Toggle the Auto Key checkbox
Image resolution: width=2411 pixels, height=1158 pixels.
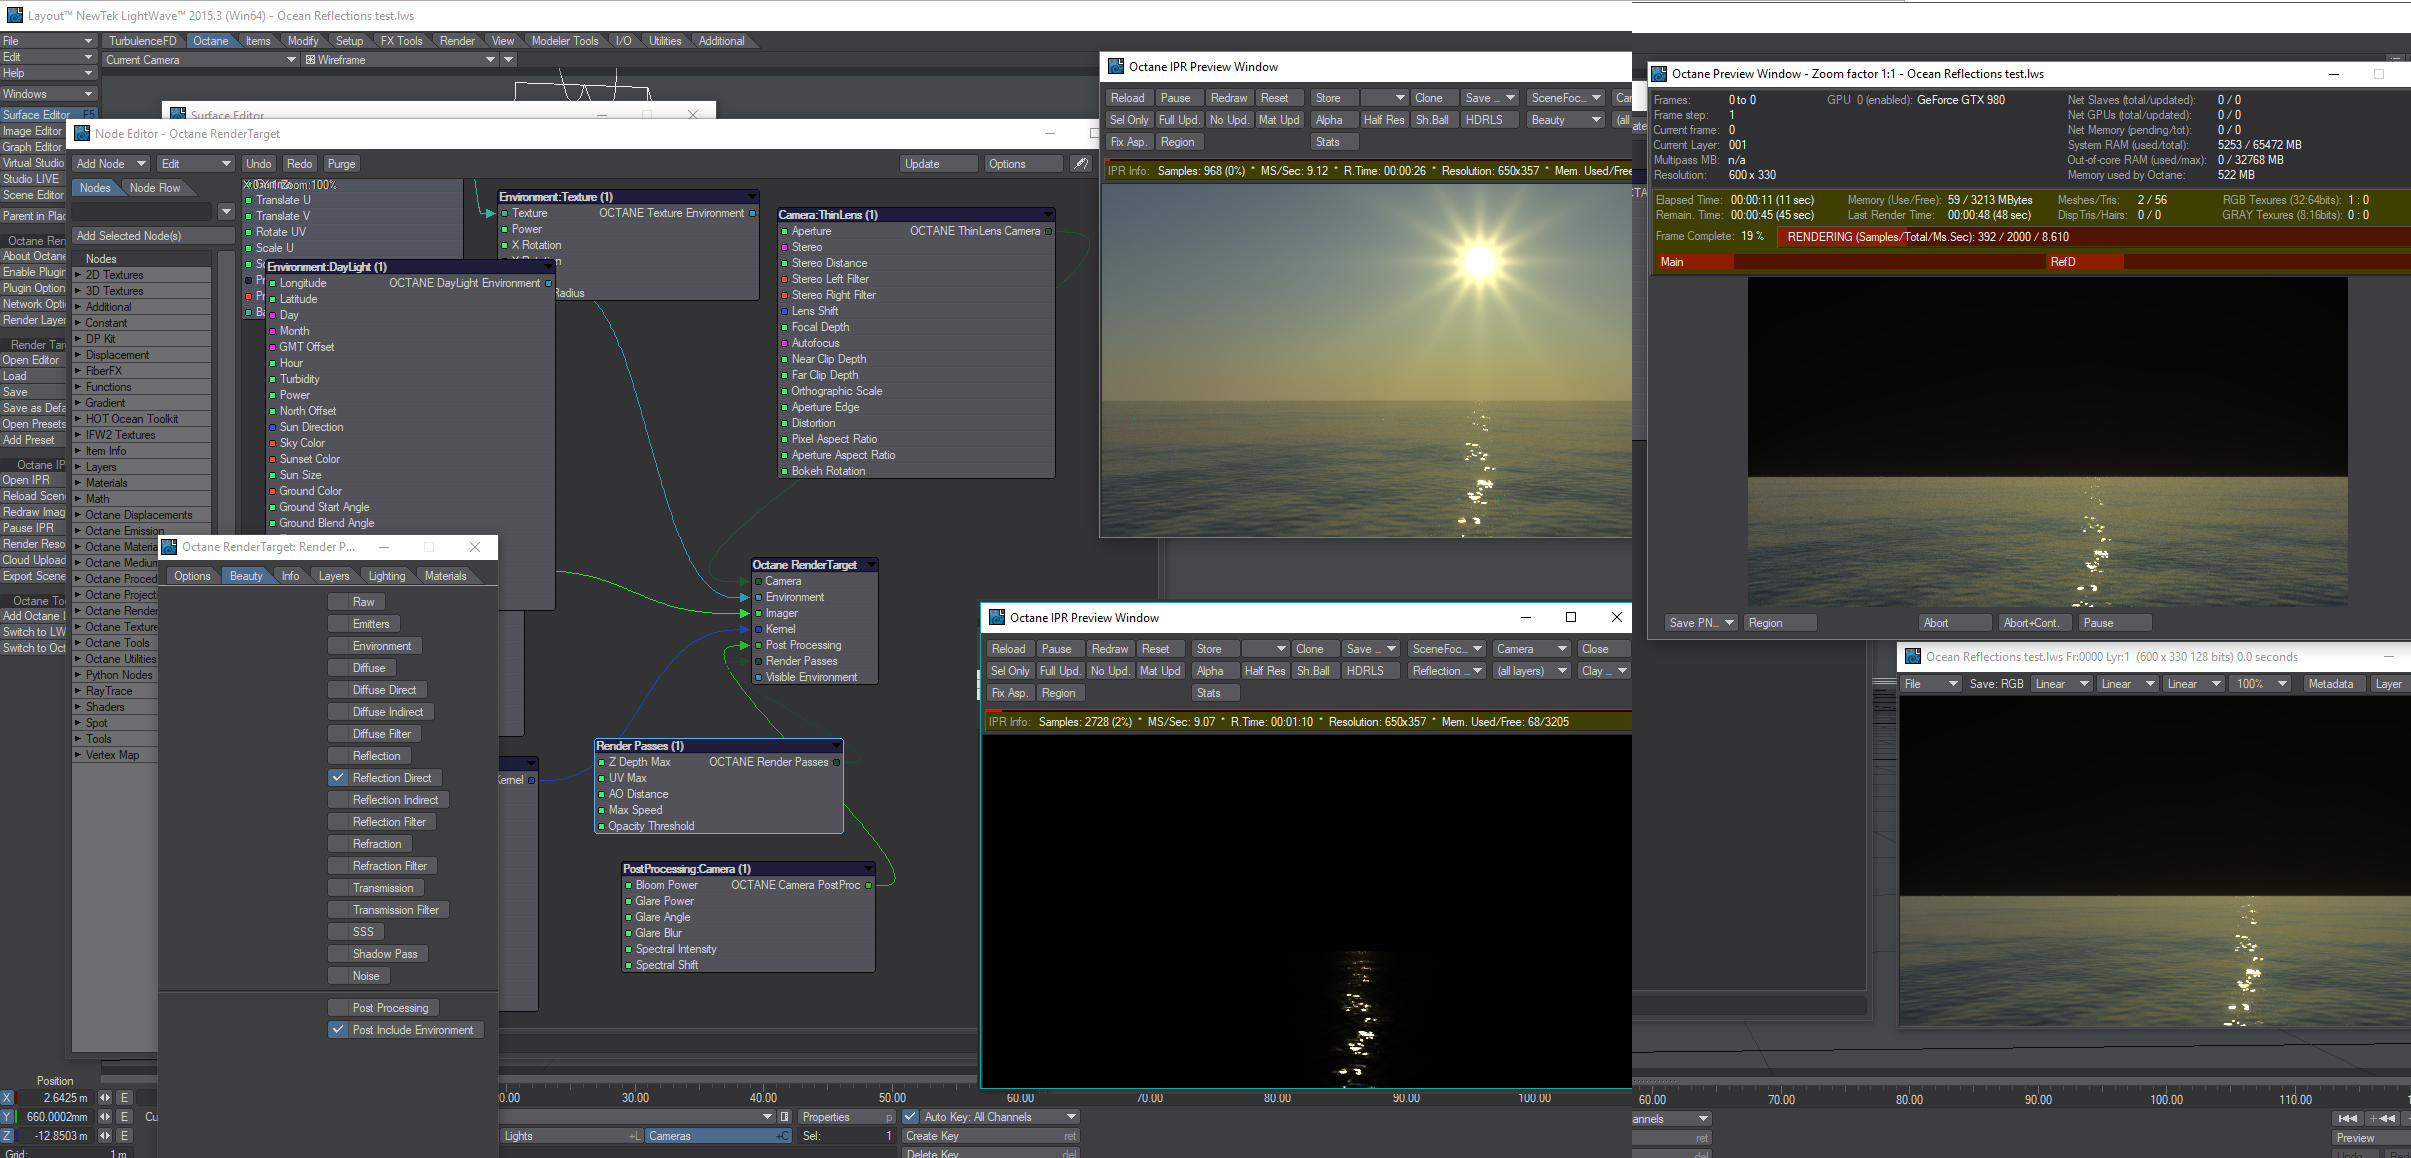click(910, 1117)
